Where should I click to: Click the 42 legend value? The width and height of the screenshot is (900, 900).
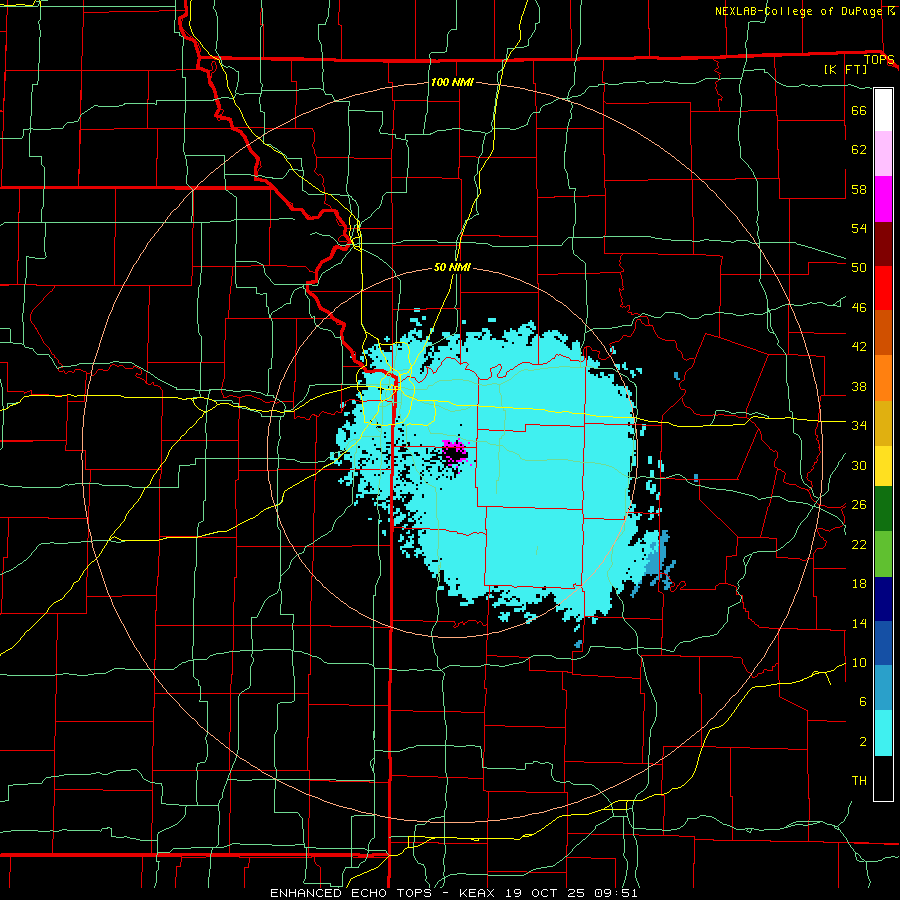click(x=859, y=347)
